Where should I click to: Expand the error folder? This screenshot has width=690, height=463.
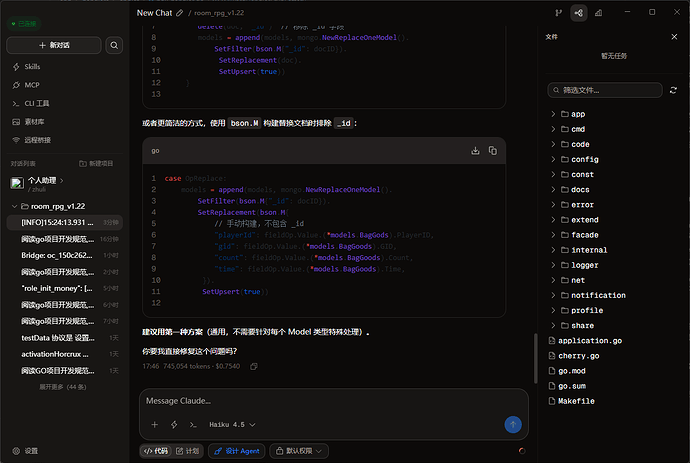click(x=553, y=205)
